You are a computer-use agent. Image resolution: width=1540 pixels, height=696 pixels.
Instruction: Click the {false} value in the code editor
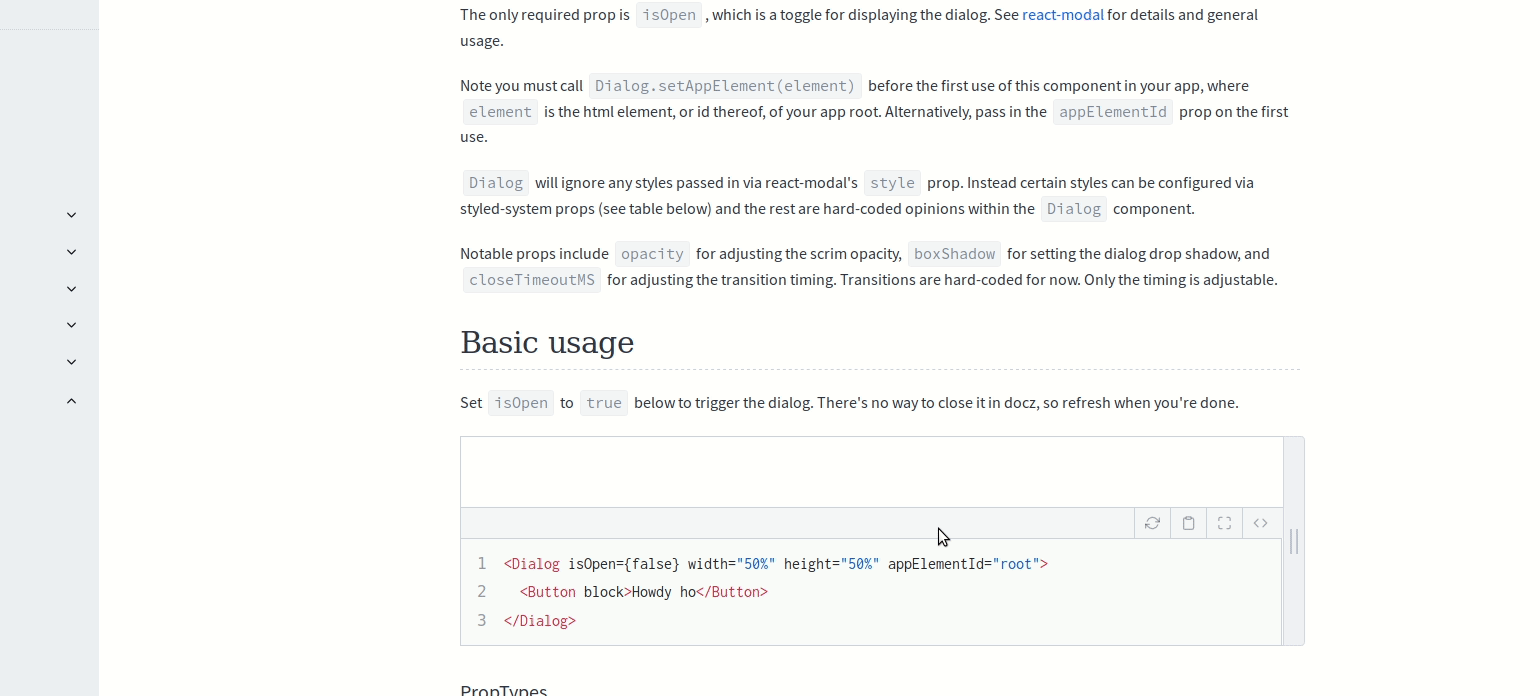(652, 564)
